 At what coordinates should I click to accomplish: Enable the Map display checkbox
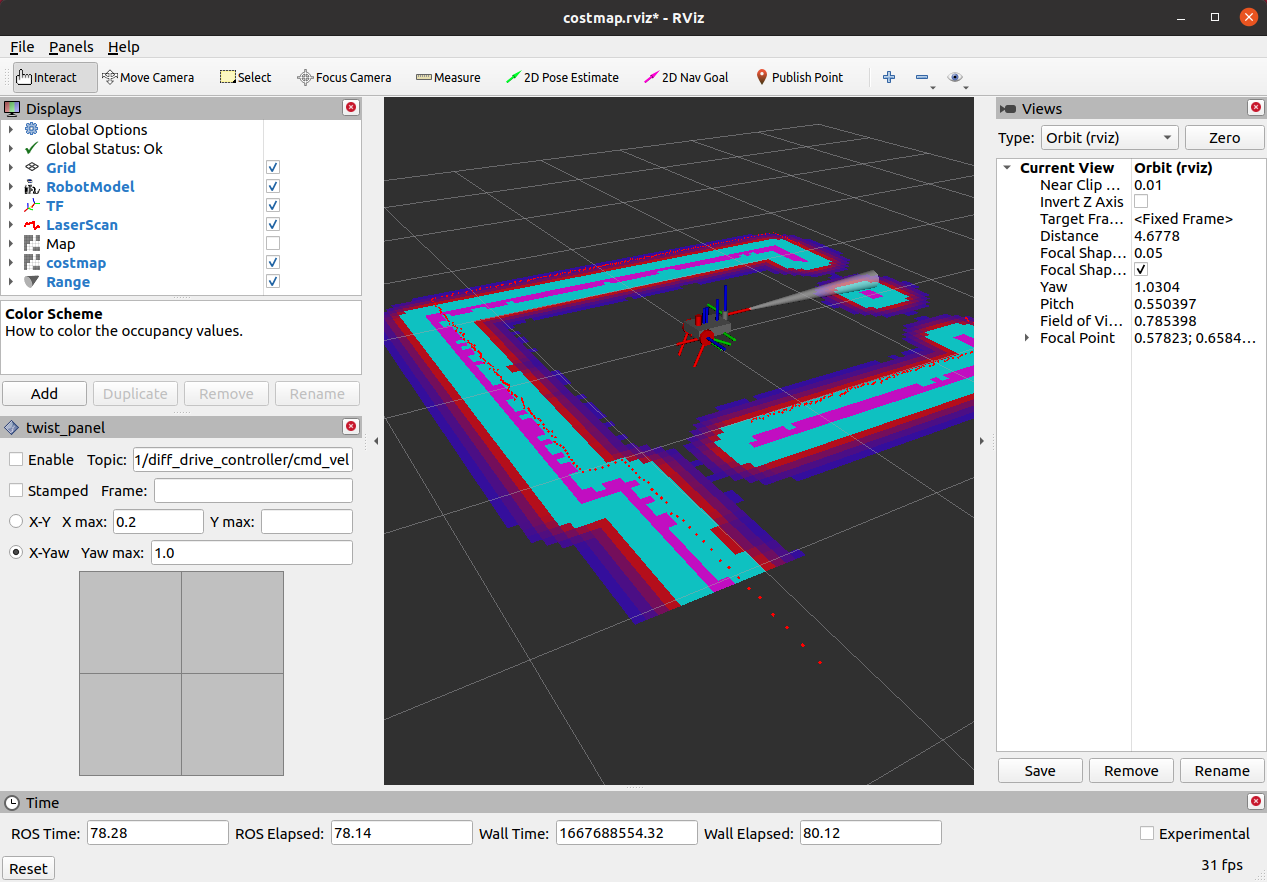pos(272,243)
